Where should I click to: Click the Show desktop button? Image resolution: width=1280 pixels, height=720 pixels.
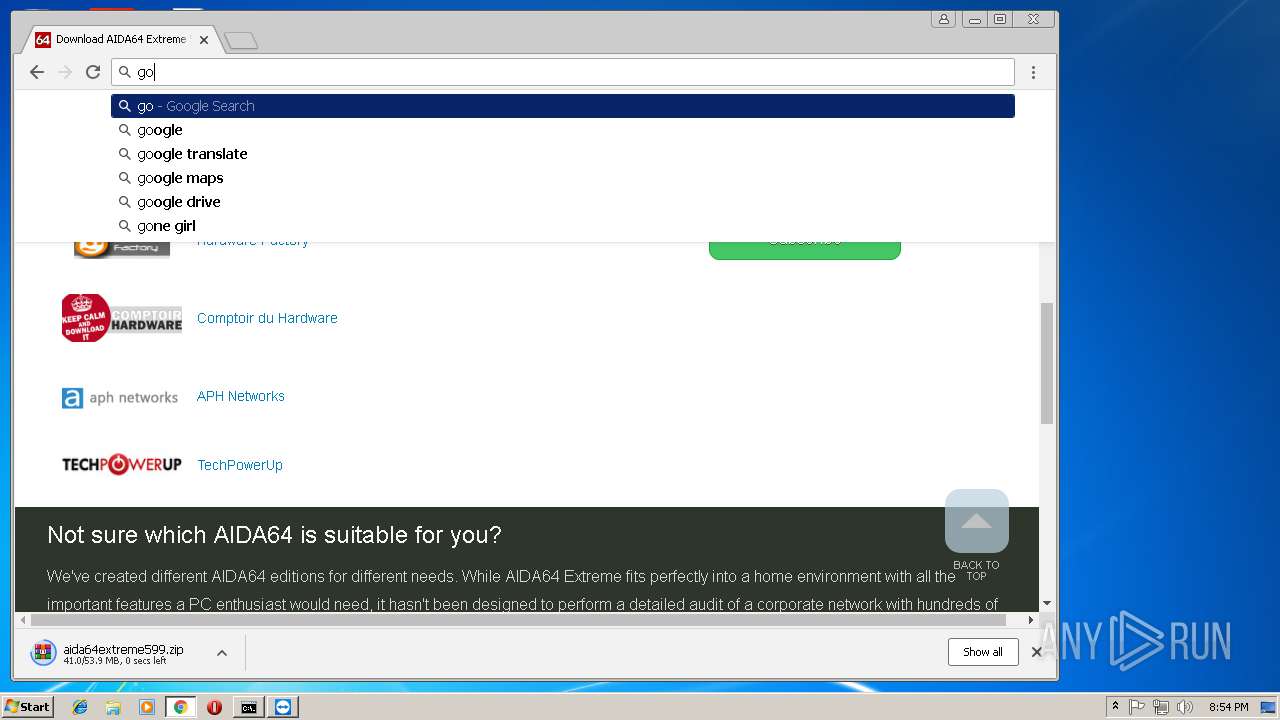[1268, 707]
